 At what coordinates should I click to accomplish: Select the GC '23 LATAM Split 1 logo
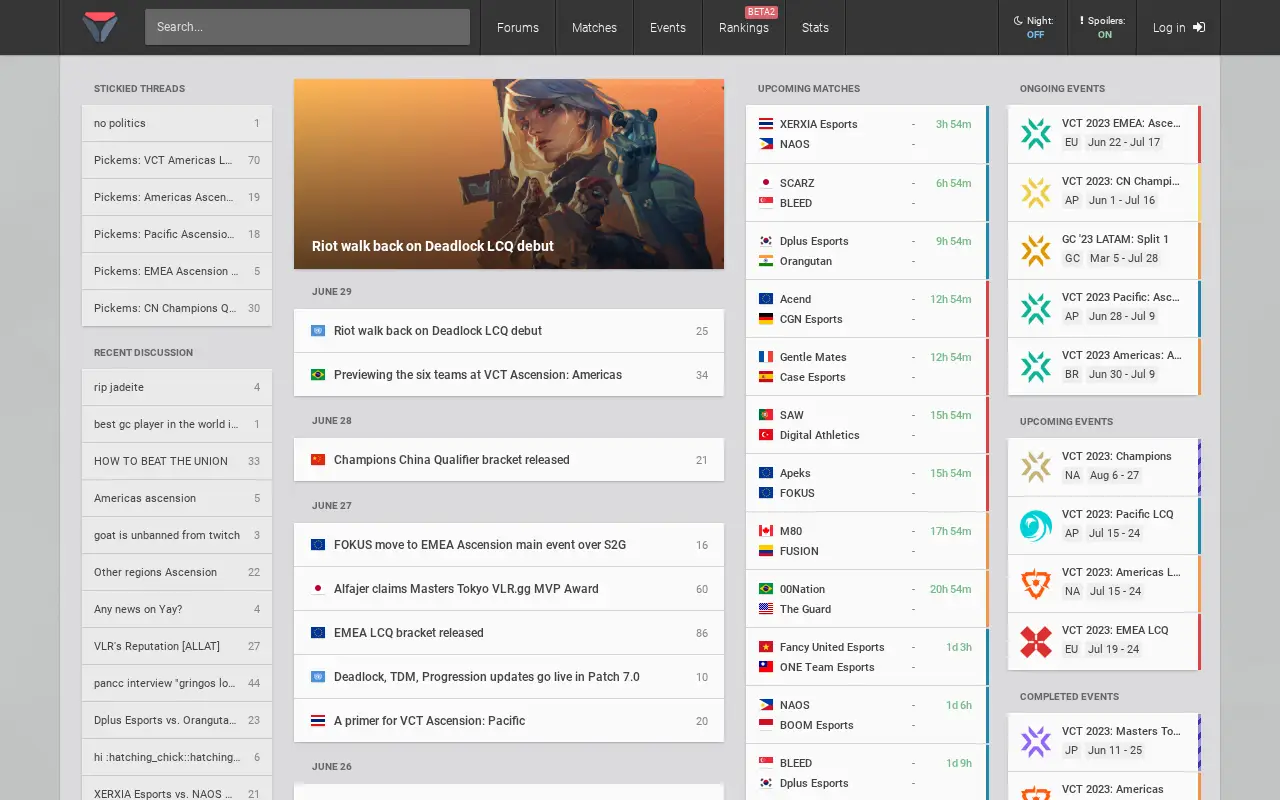tap(1036, 250)
